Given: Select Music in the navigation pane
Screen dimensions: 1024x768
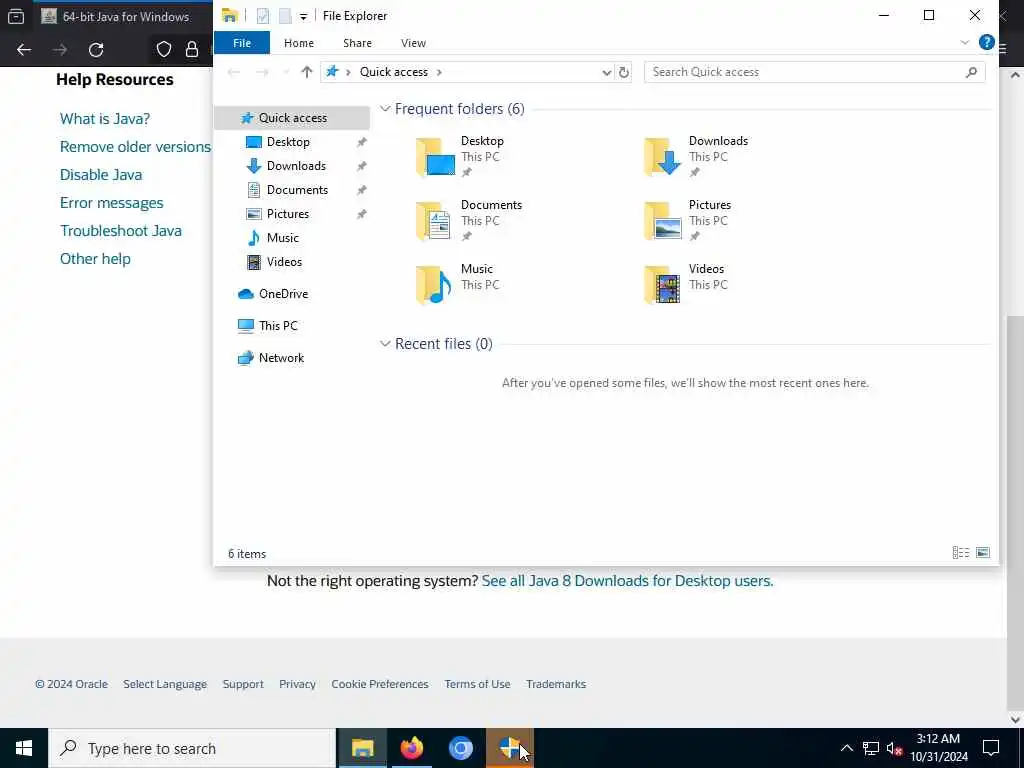Looking at the screenshot, I should pos(282,238).
